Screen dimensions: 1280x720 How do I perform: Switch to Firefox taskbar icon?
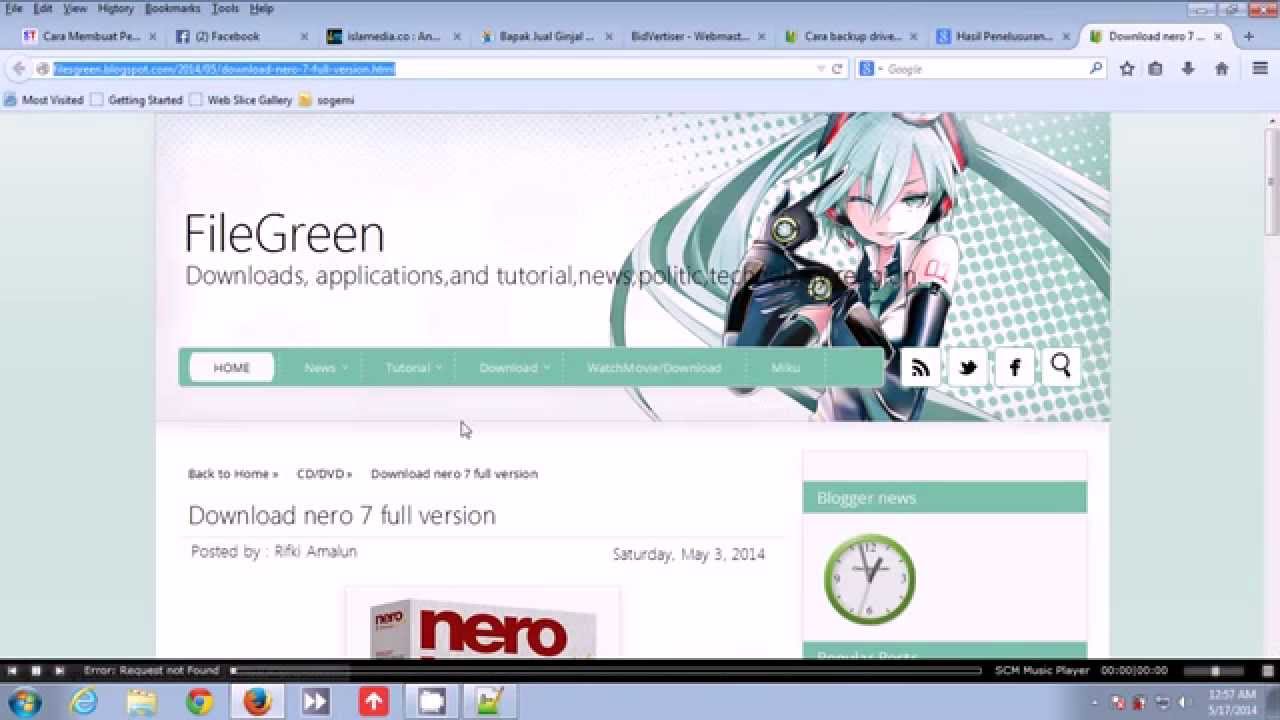pos(257,702)
